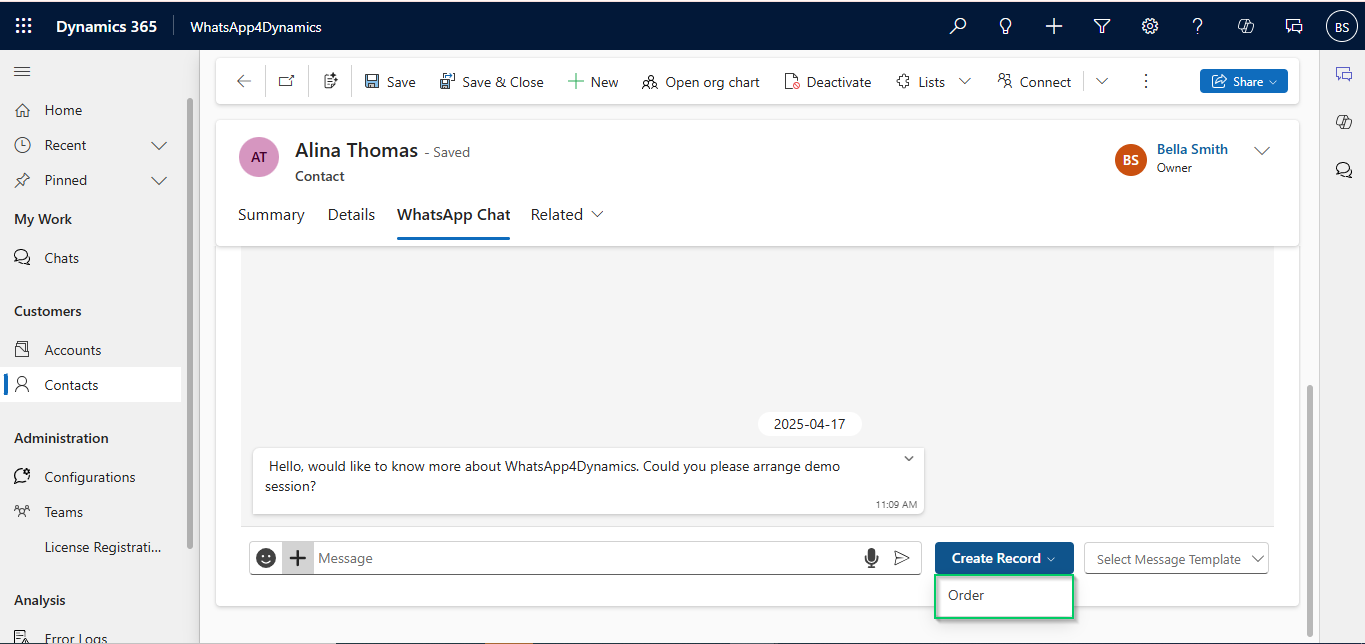Click Save & Close
The height and width of the screenshot is (644, 1365).
pyautogui.click(x=491, y=82)
